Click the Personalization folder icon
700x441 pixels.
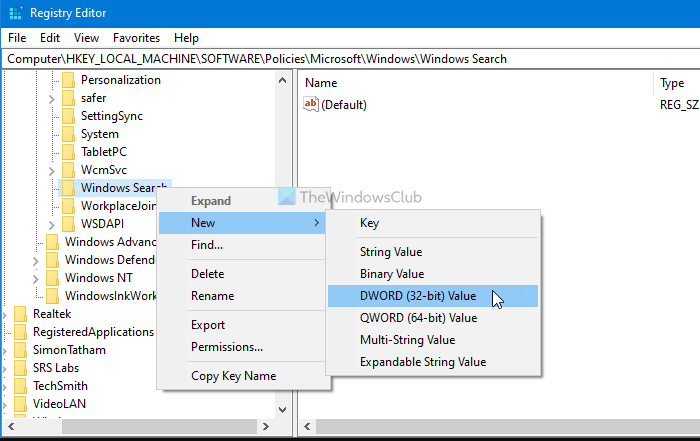pos(68,80)
